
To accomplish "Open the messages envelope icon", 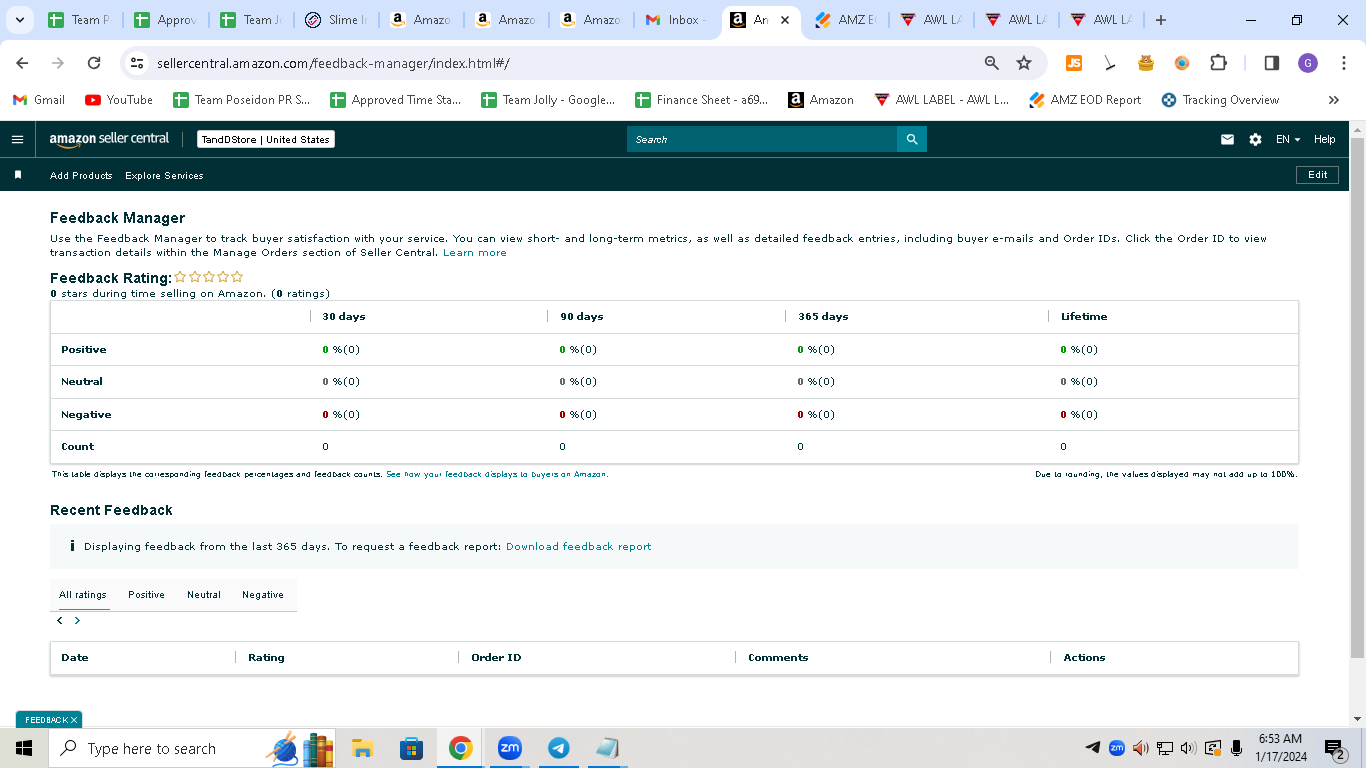I will (1227, 139).
